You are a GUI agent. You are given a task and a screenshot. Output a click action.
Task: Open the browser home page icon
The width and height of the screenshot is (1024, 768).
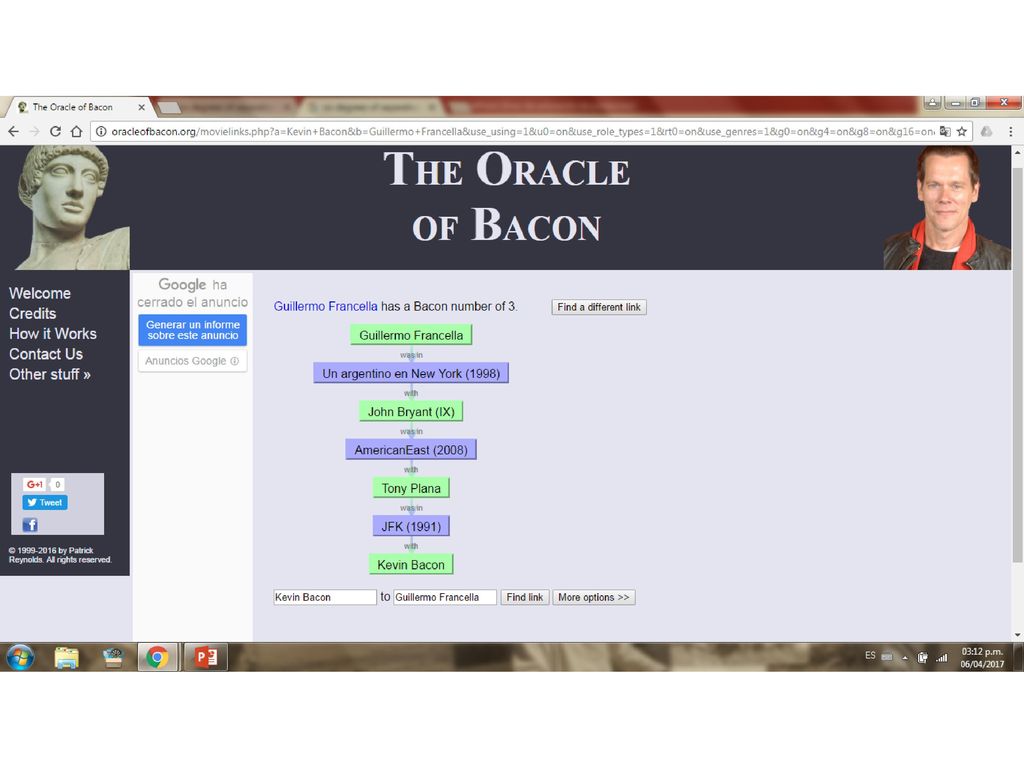click(76, 131)
